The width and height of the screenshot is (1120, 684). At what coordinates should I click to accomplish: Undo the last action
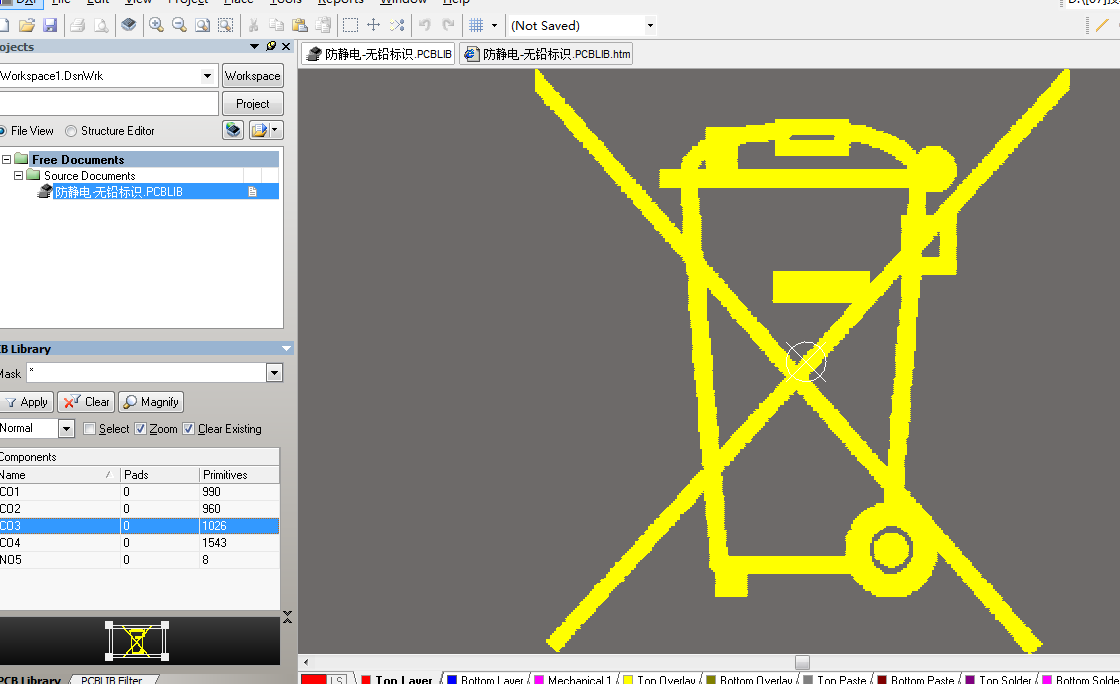click(x=424, y=26)
